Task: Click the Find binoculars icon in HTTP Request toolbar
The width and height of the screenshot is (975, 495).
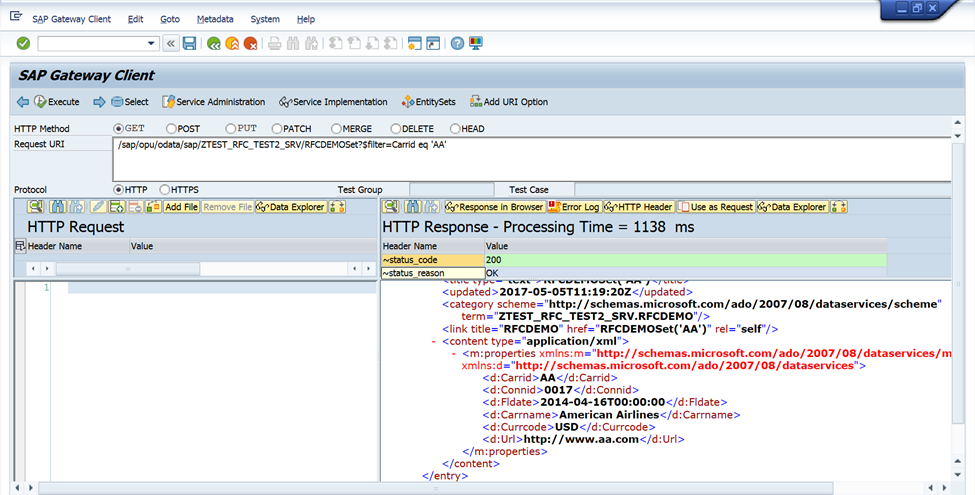Action: pyautogui.click(x=57, y=206)
